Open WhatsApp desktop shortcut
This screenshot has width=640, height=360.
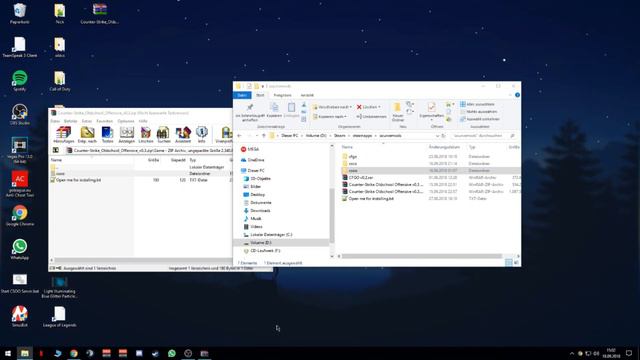pos(19,249)
